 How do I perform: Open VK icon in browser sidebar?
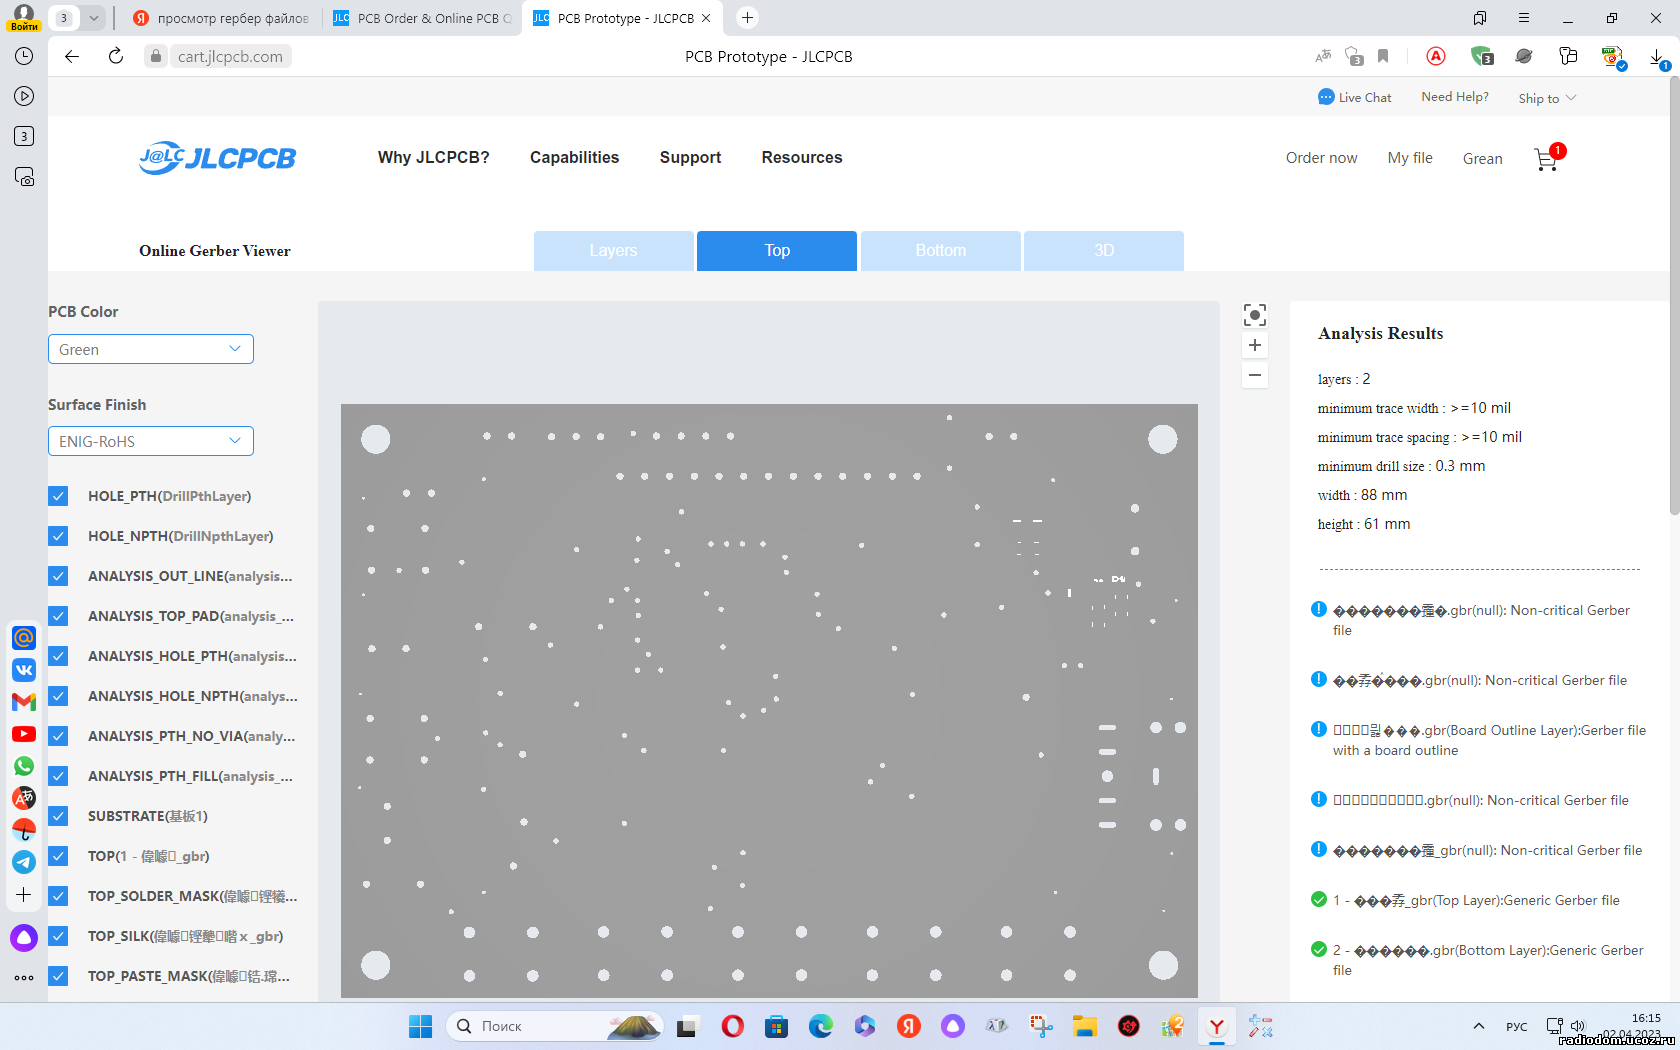tap(24, 670)
